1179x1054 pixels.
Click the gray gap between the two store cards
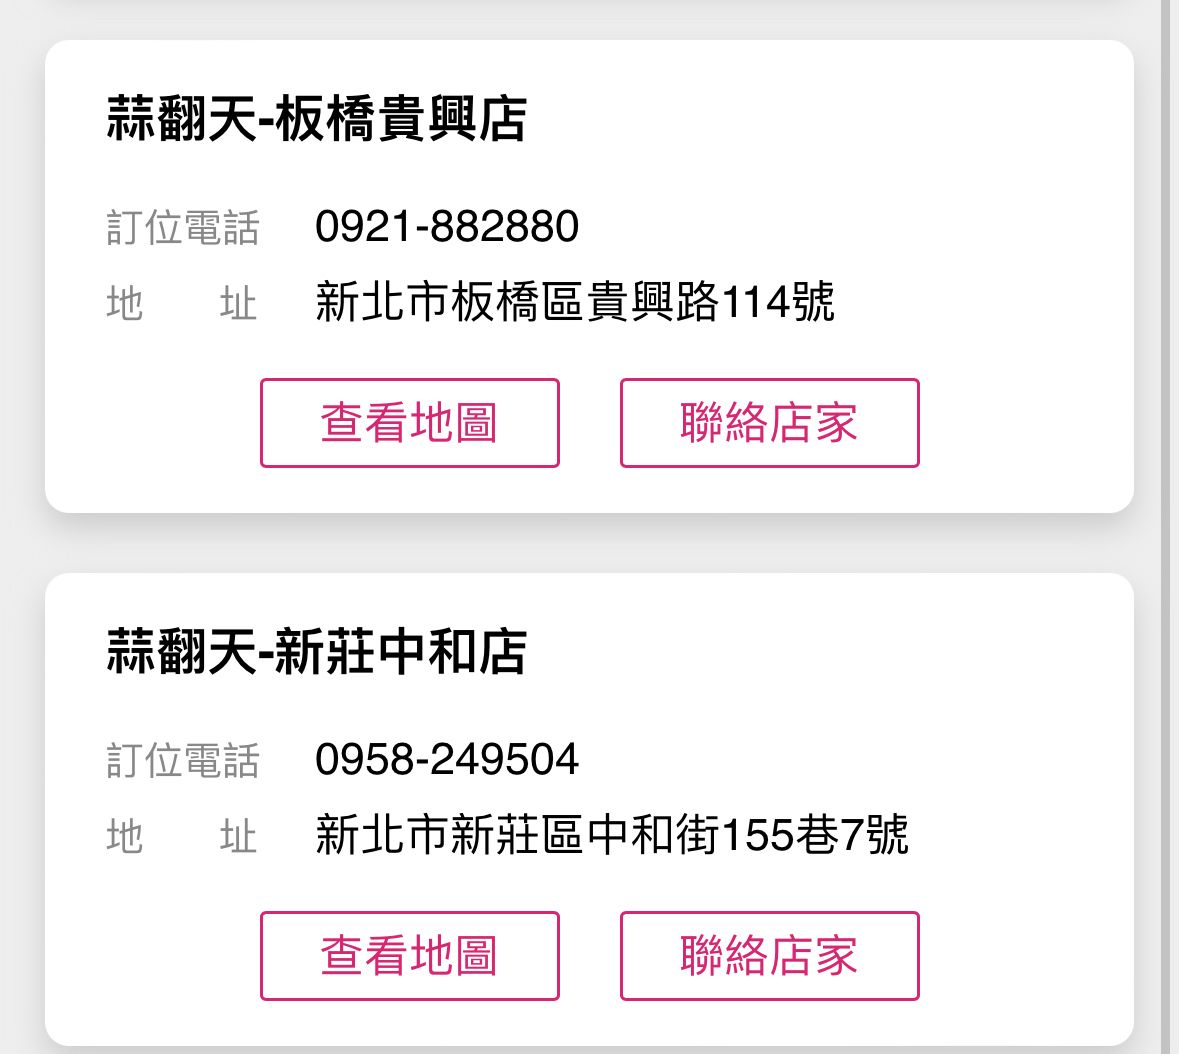click(589, 543)
